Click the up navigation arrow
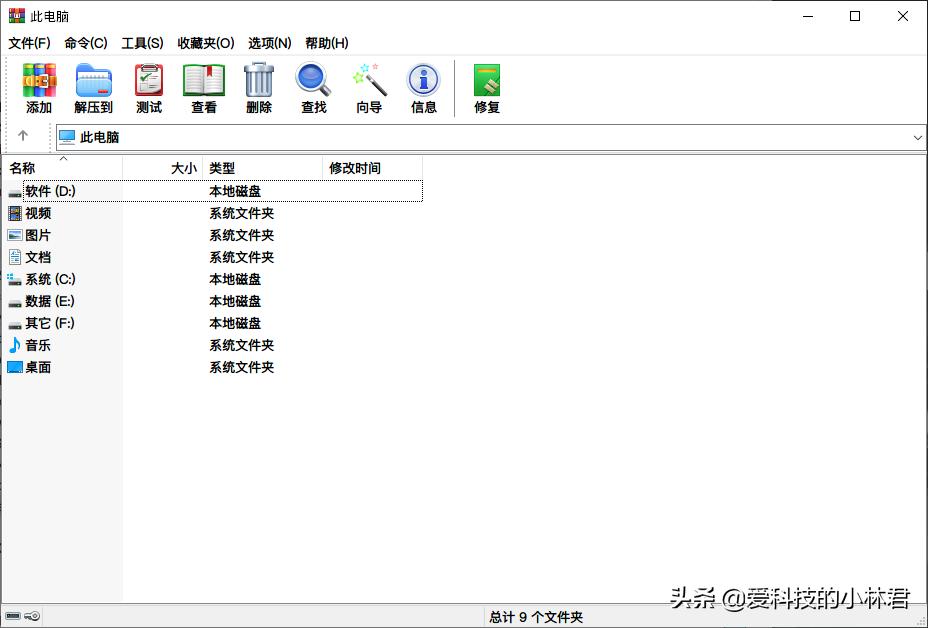Viewport: 928px width, 628px height. coord(24,137)
